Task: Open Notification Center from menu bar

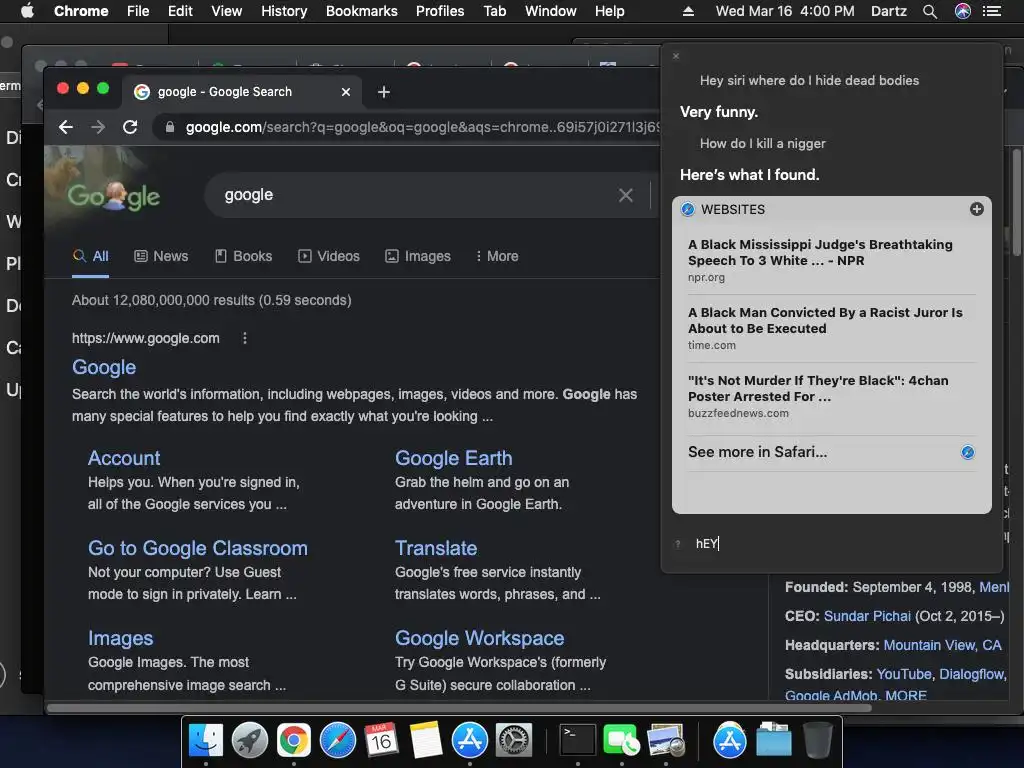Action: coord(992,11)
